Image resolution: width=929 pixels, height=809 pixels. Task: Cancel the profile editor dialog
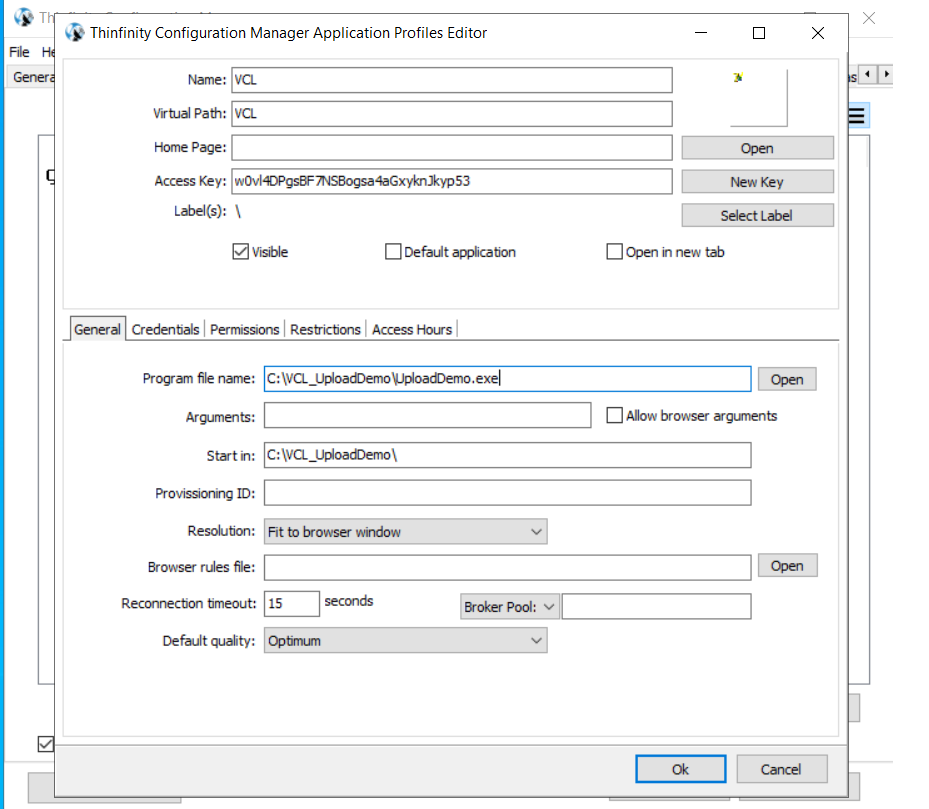tap(781, 769)
